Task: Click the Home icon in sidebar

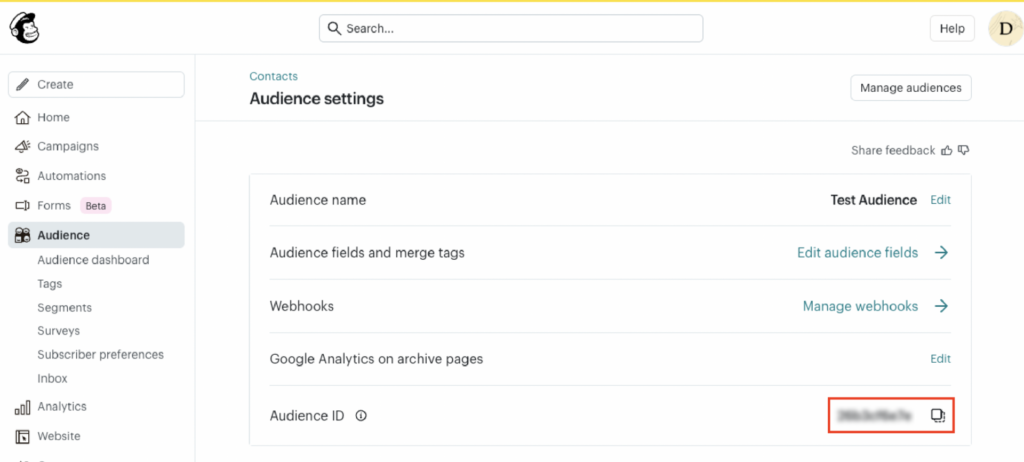Action: click(22, 117)
